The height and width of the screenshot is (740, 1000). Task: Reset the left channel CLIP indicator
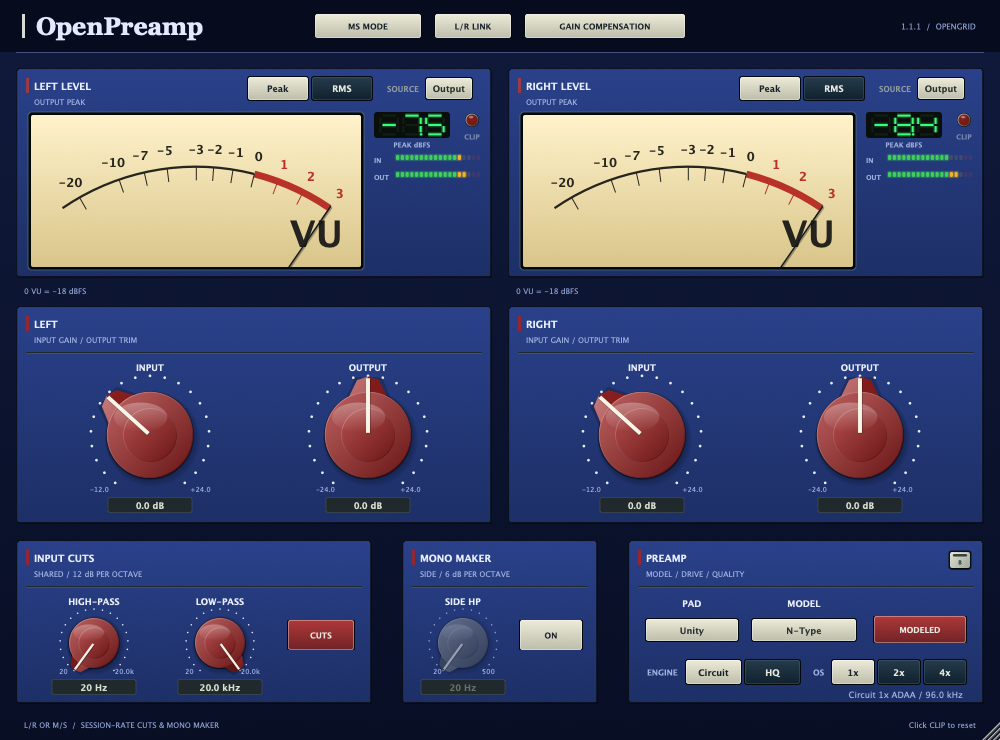[472, 120]
